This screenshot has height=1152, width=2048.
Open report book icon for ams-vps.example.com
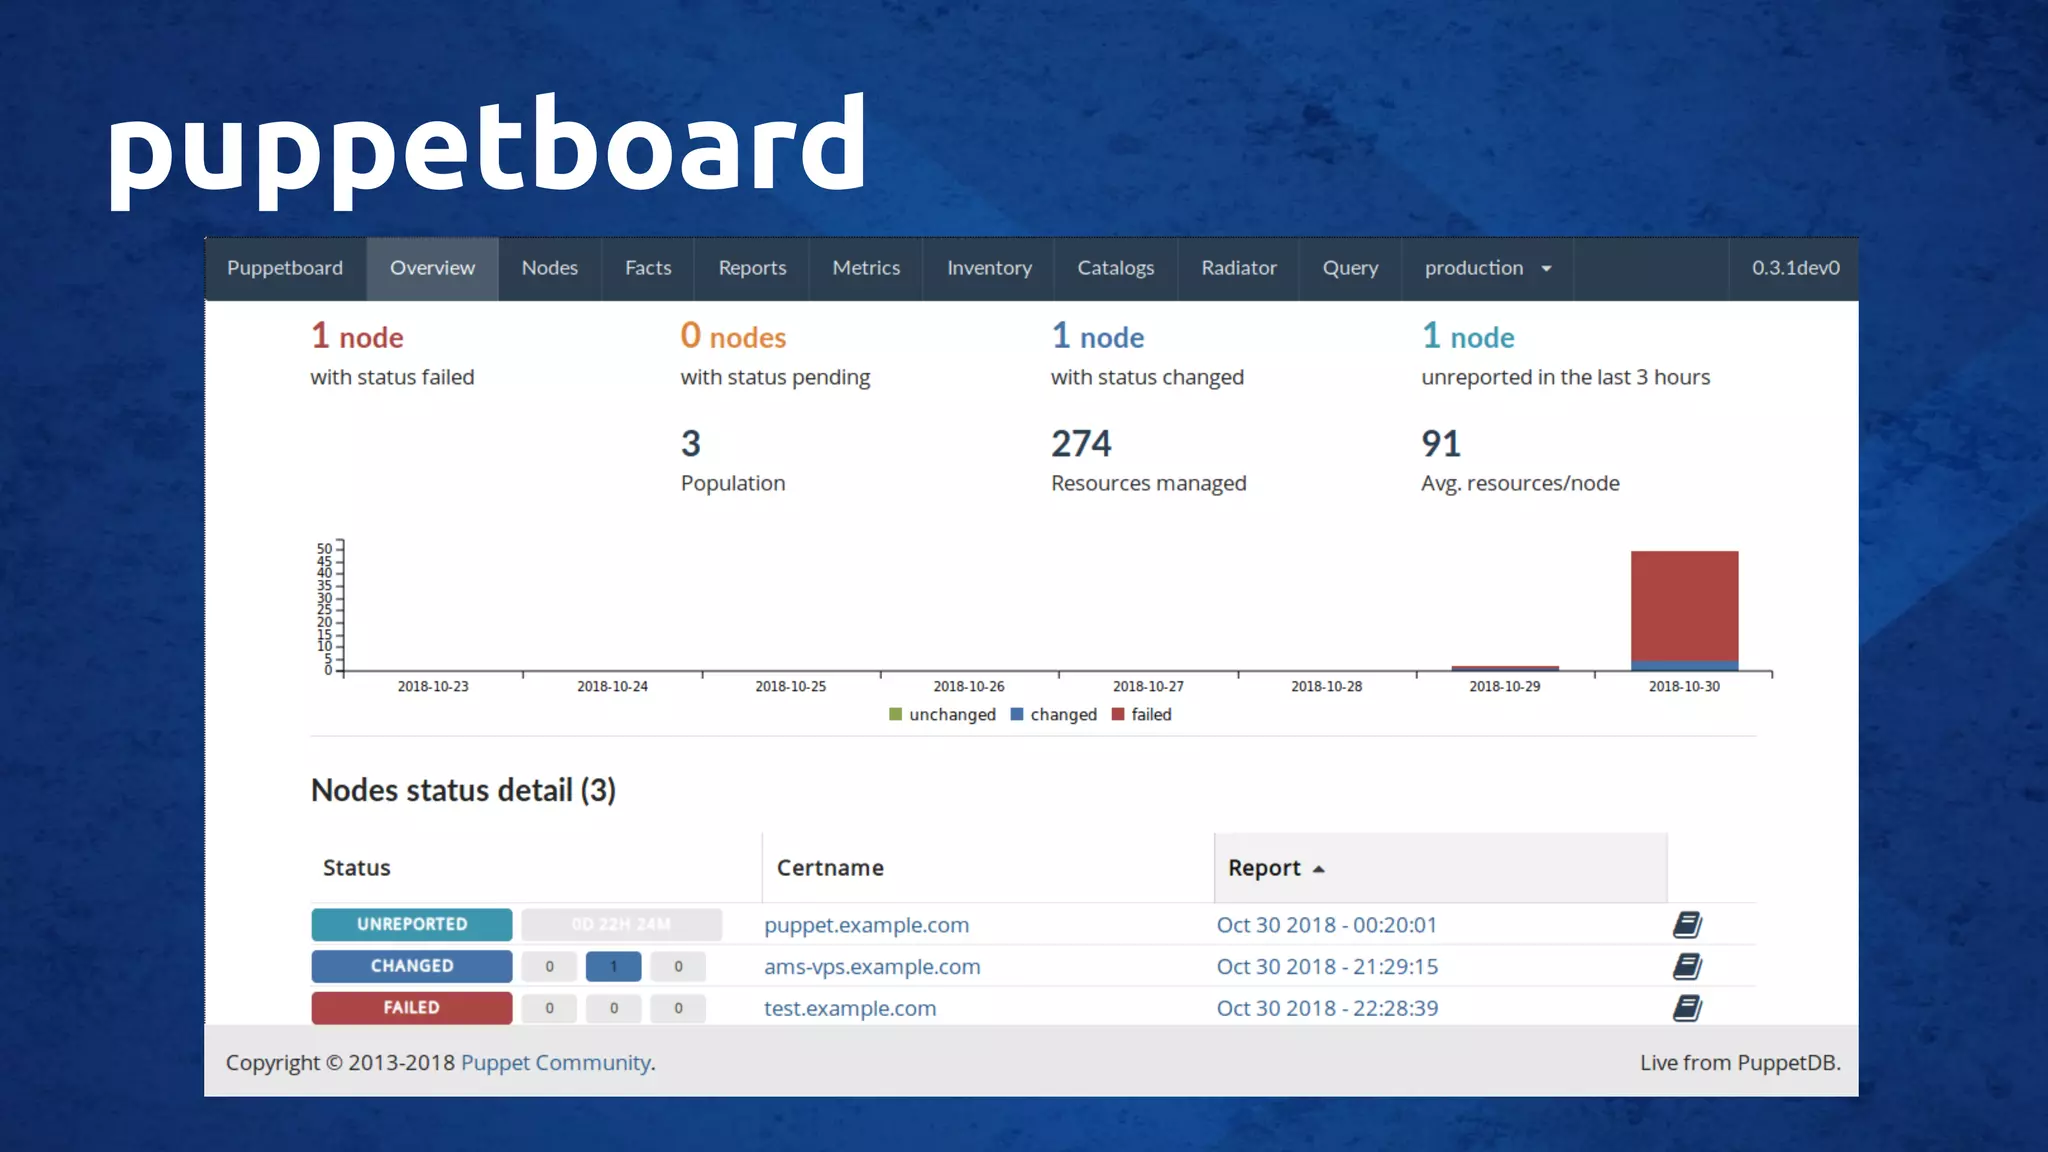[1687, 967]
